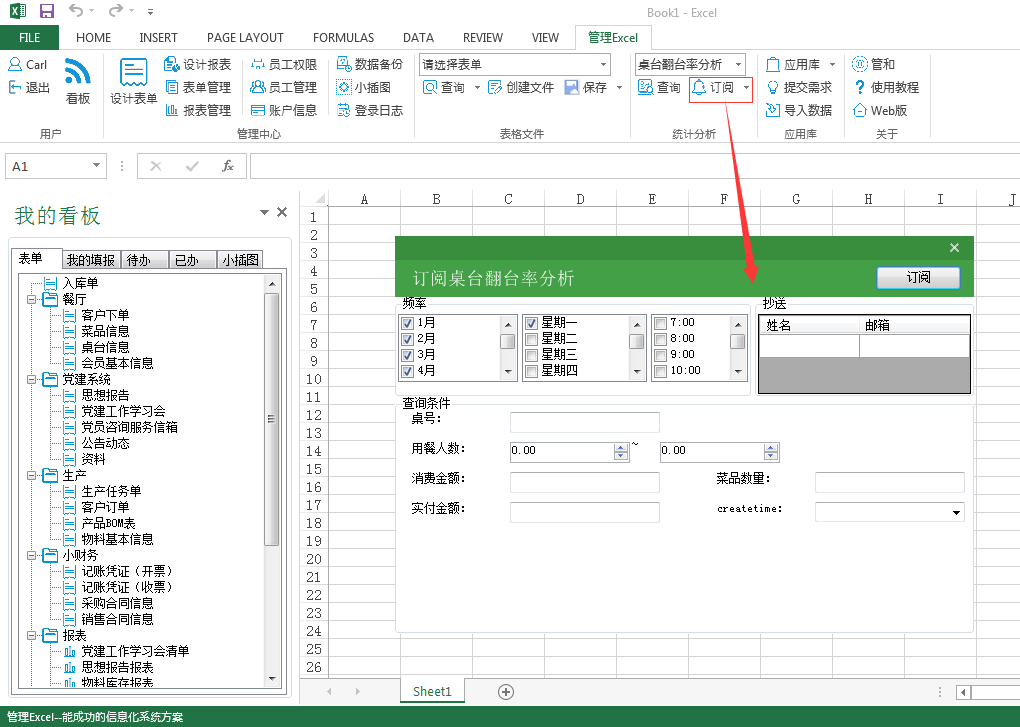
Task: Open the 应用库 dropdown arrow
Action: [833, 64]
